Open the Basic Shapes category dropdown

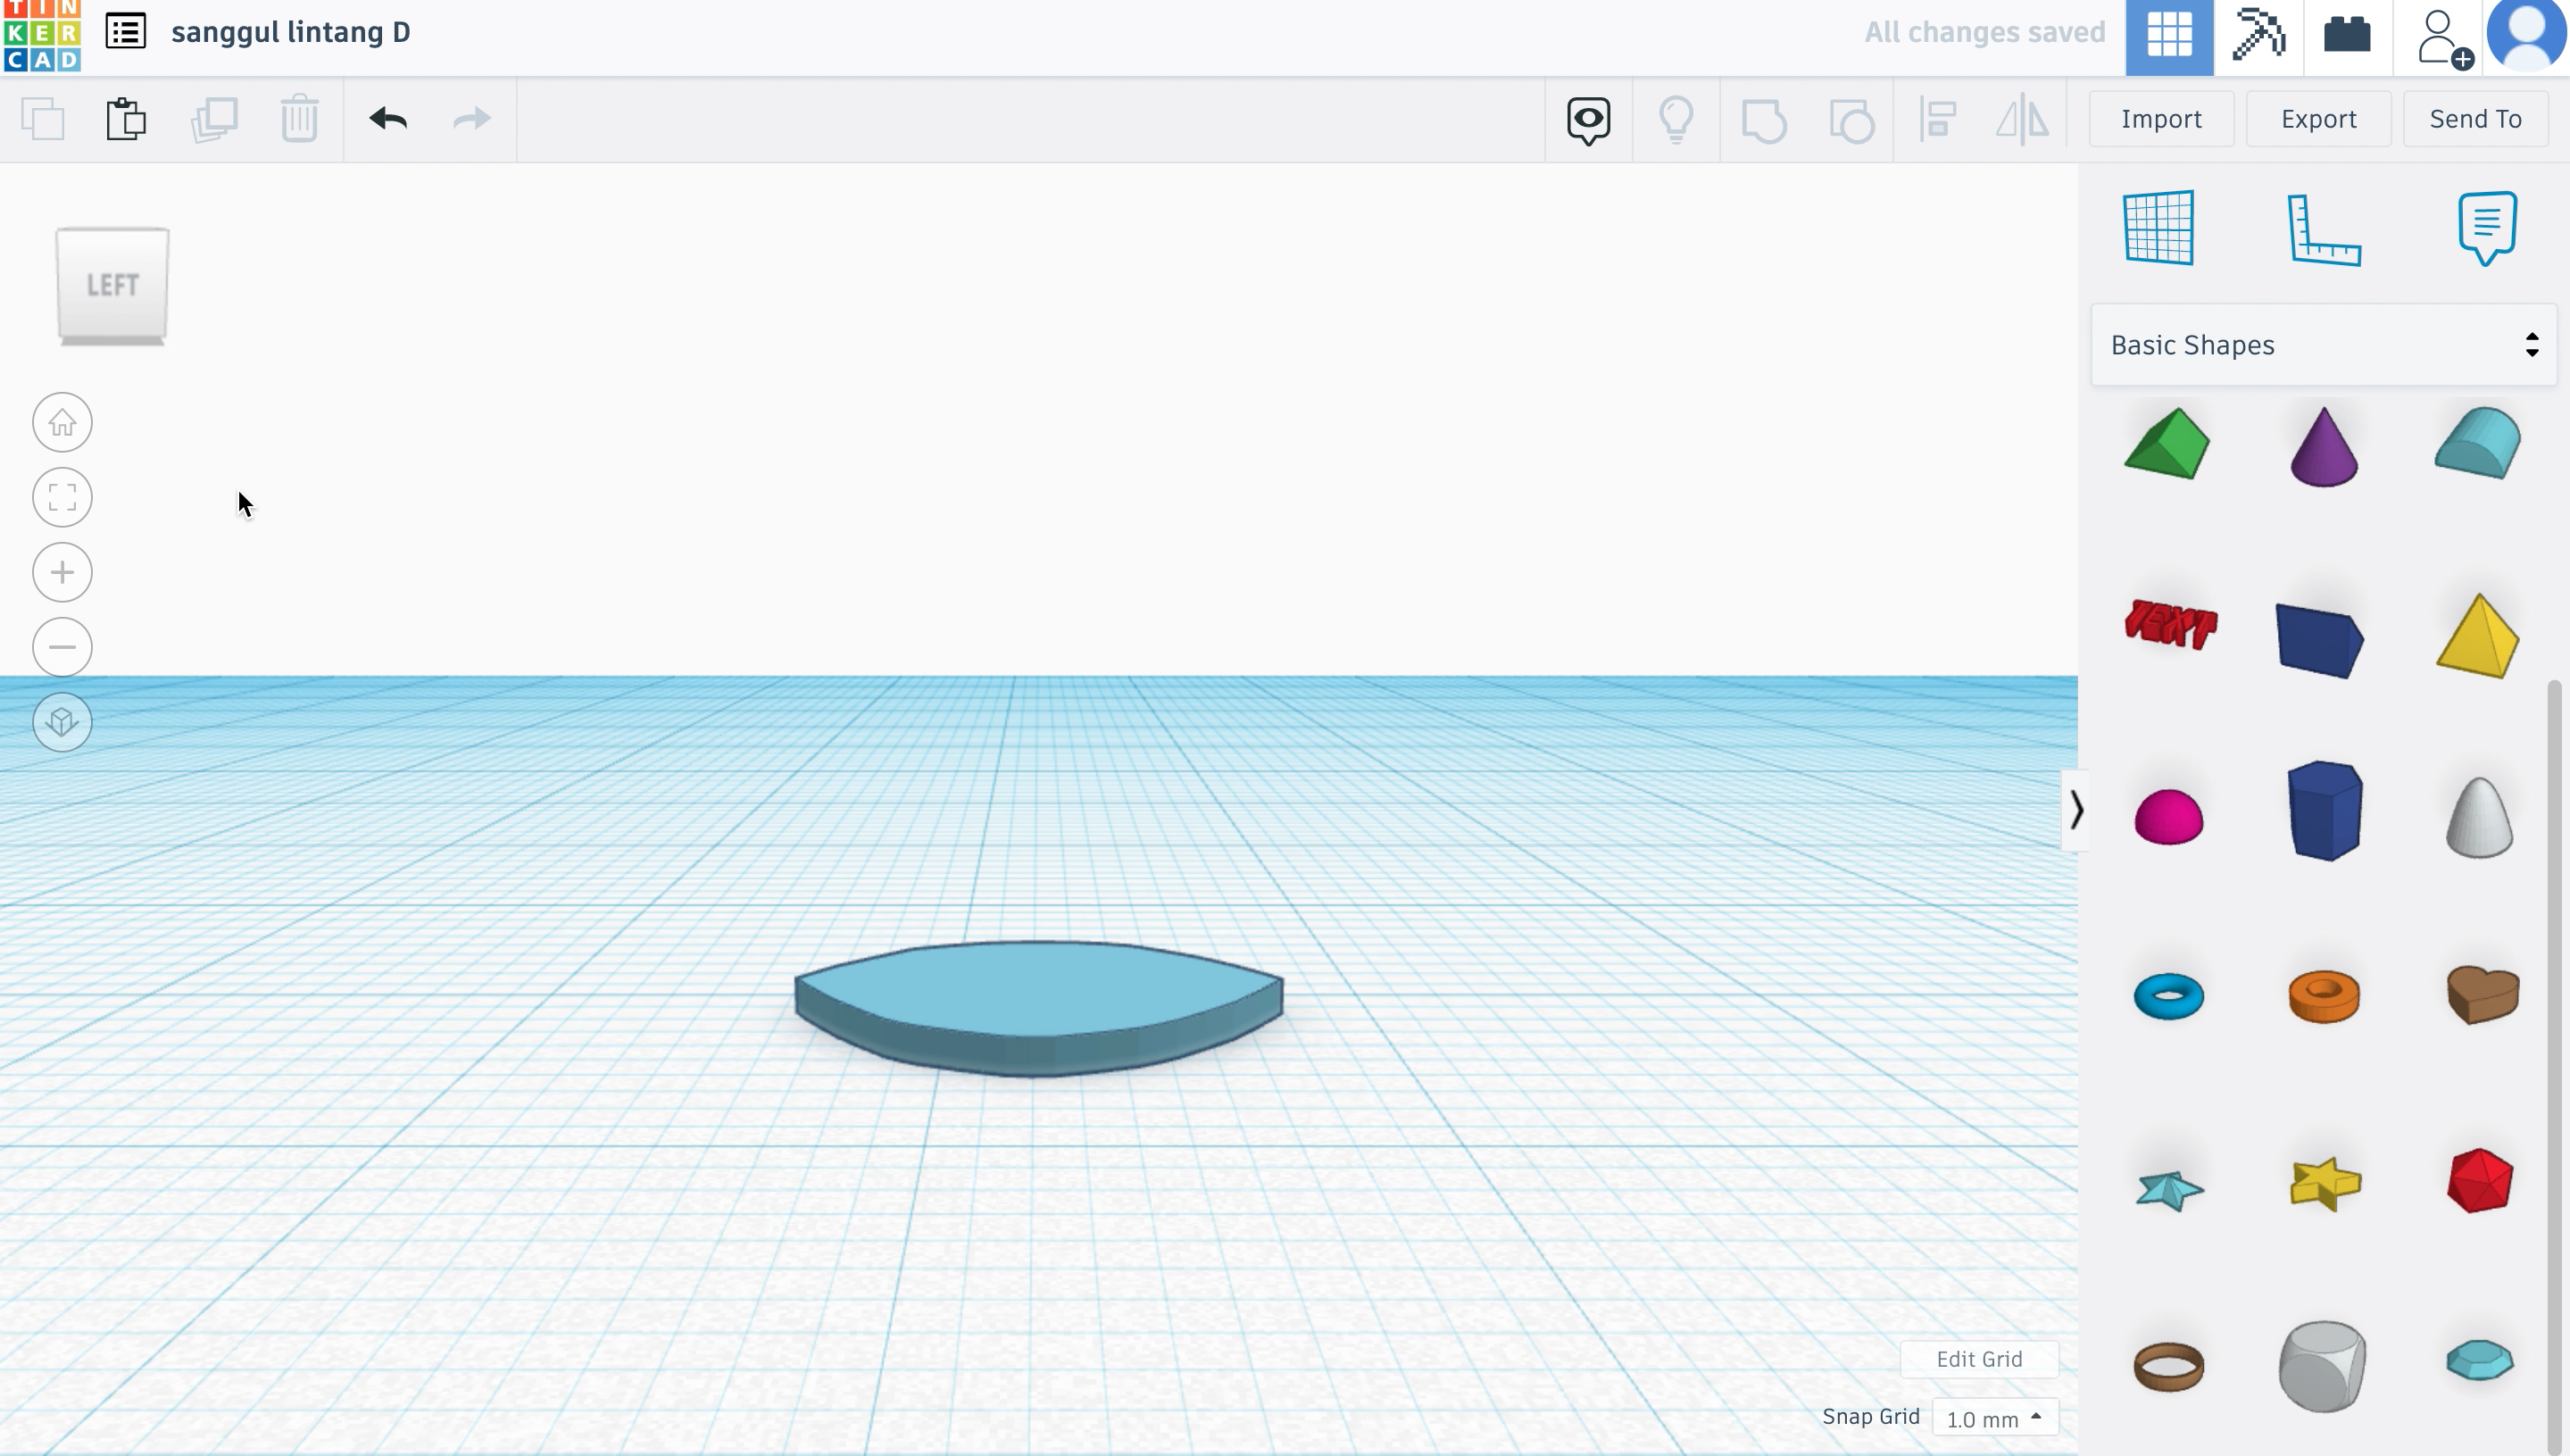click(2323, 345)
